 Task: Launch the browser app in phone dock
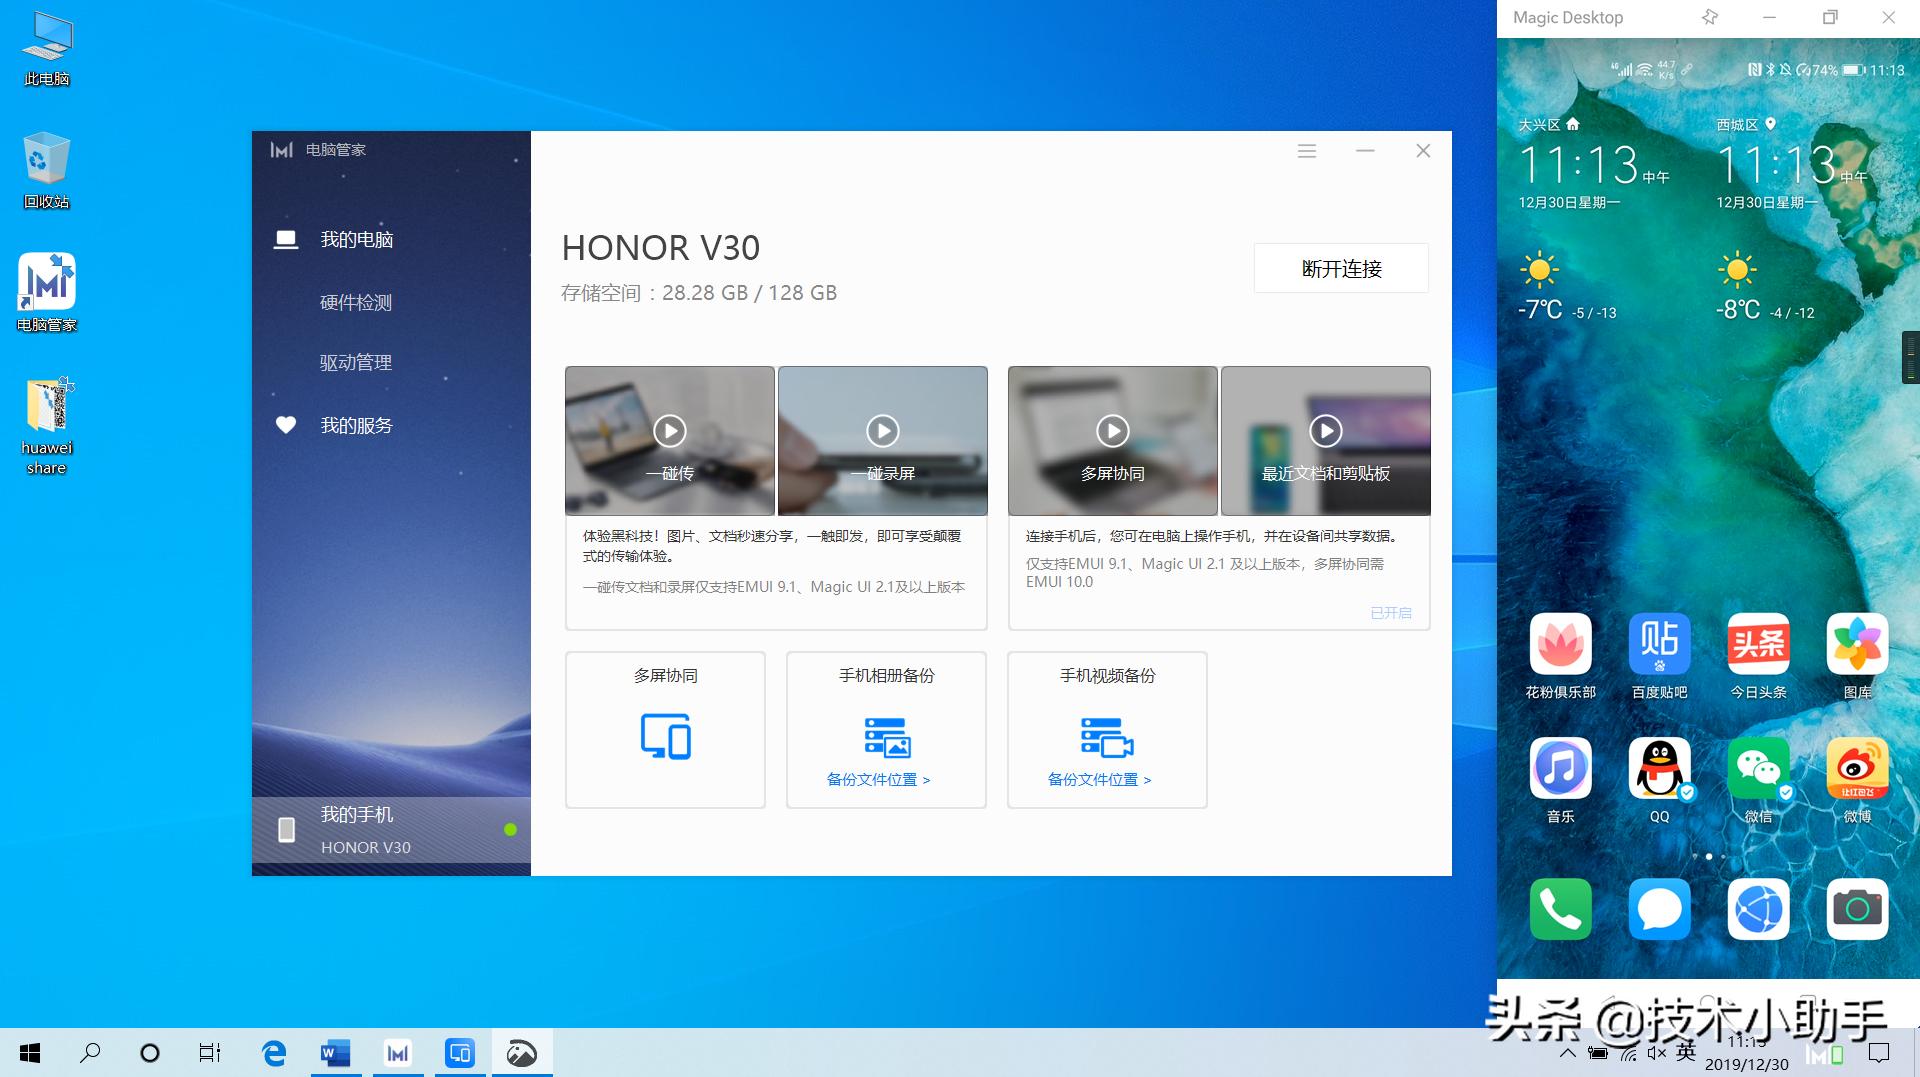click(x=1758, y=909)
